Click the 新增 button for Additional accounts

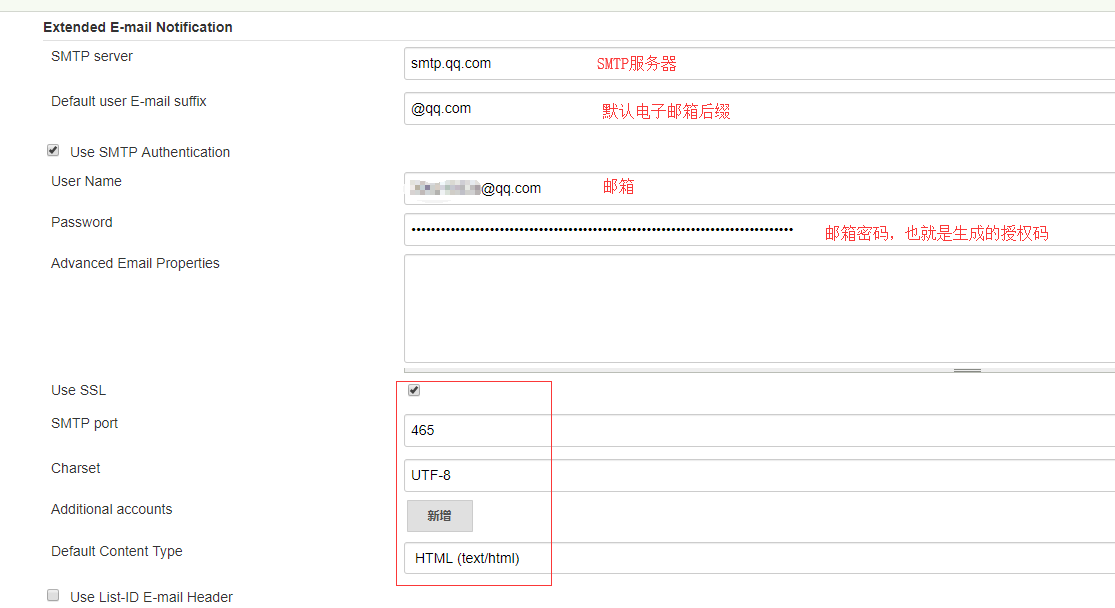coord(439,516)
